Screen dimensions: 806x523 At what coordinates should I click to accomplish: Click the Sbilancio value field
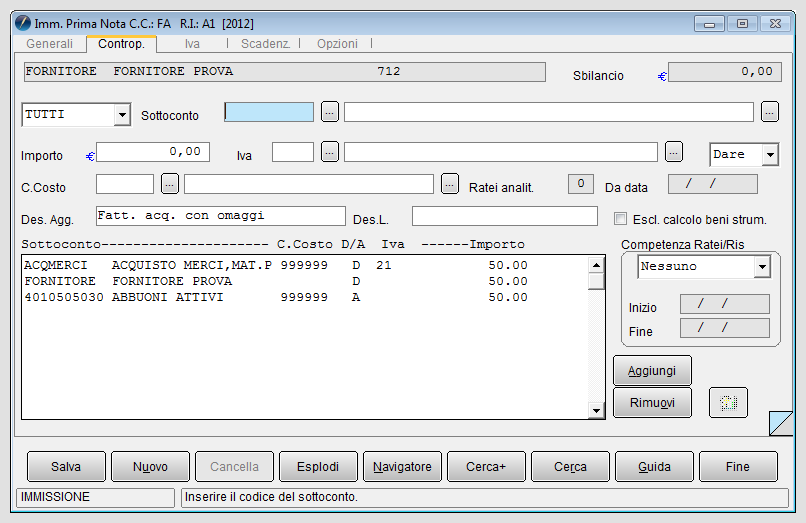click(x=725, y=72)
